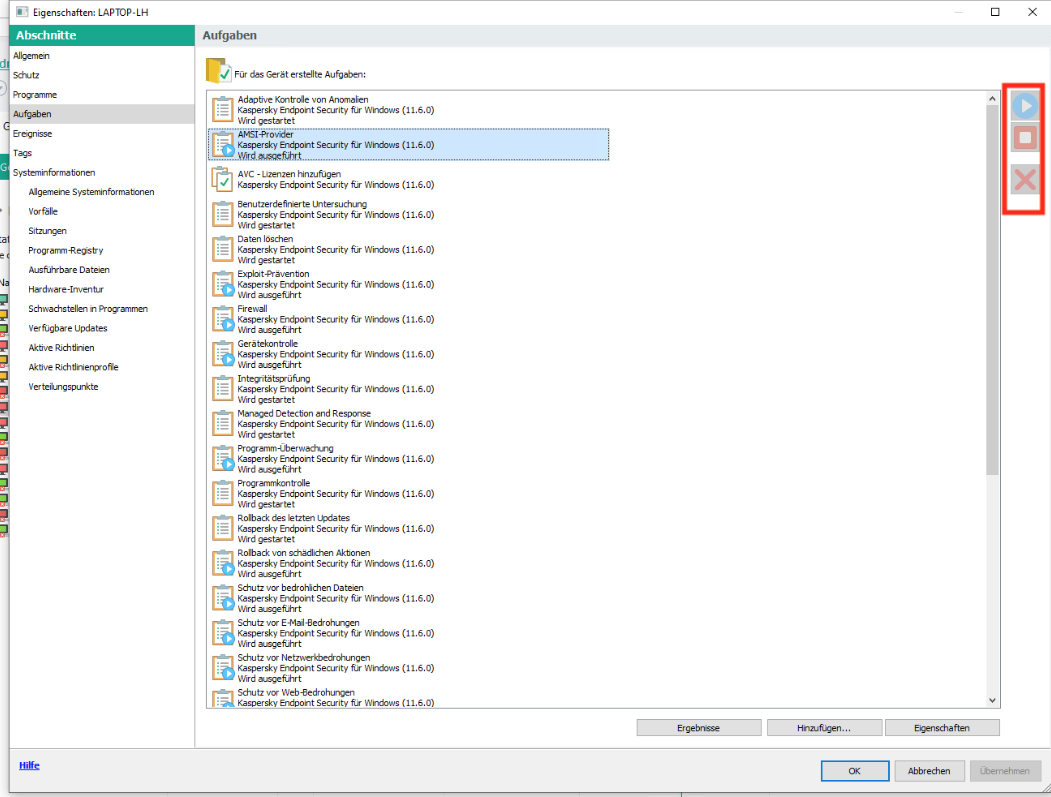The width and height of the screenshot is (1051, 797).
Task: Start the selected task with the play icon
Action: pos(1024,106)
